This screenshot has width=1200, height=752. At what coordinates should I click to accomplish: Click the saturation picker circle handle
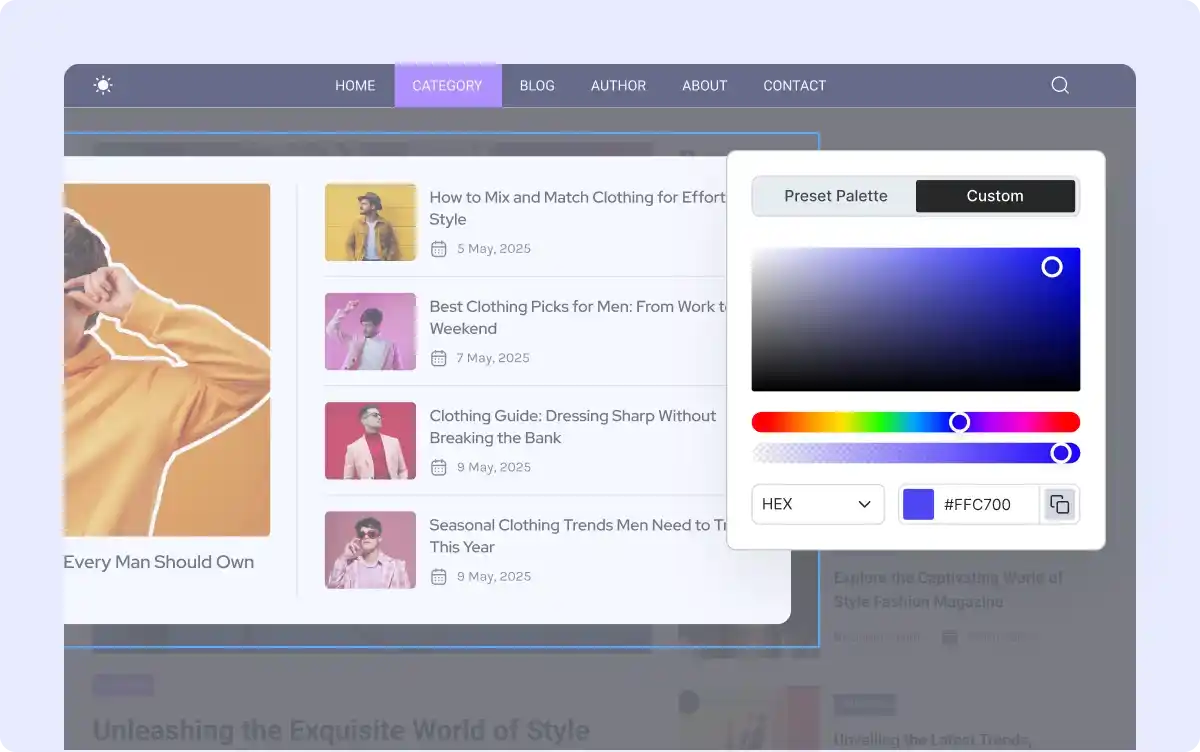tap(1052, 267)
